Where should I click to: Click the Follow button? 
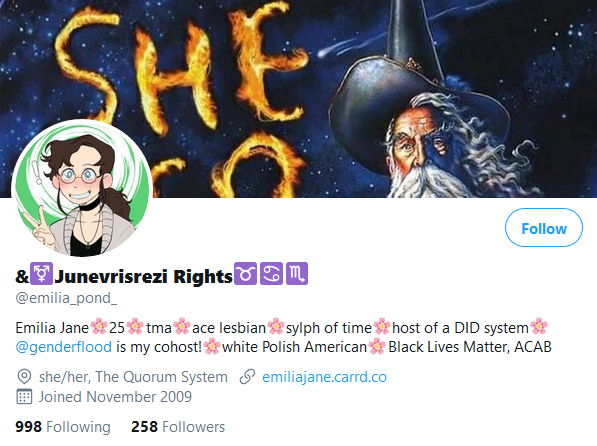(544, 228)
